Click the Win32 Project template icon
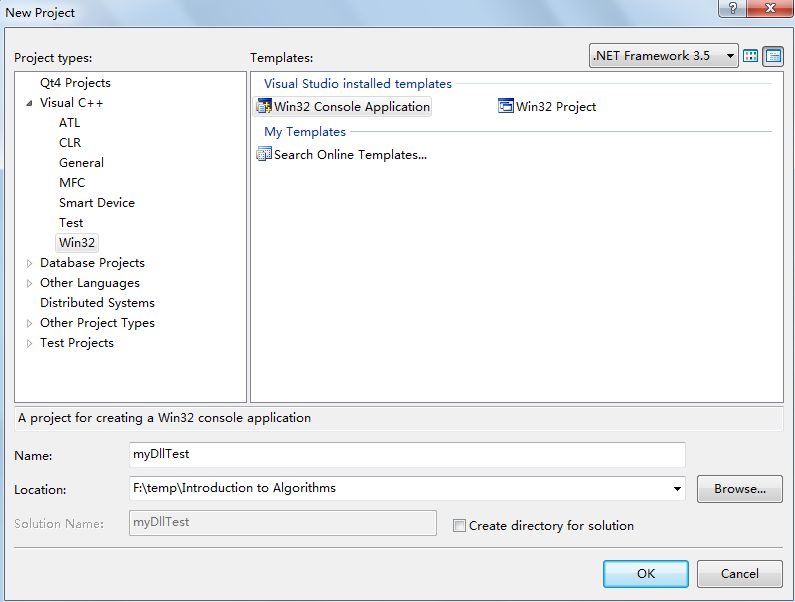795x602 pixels. coord(505,106)
